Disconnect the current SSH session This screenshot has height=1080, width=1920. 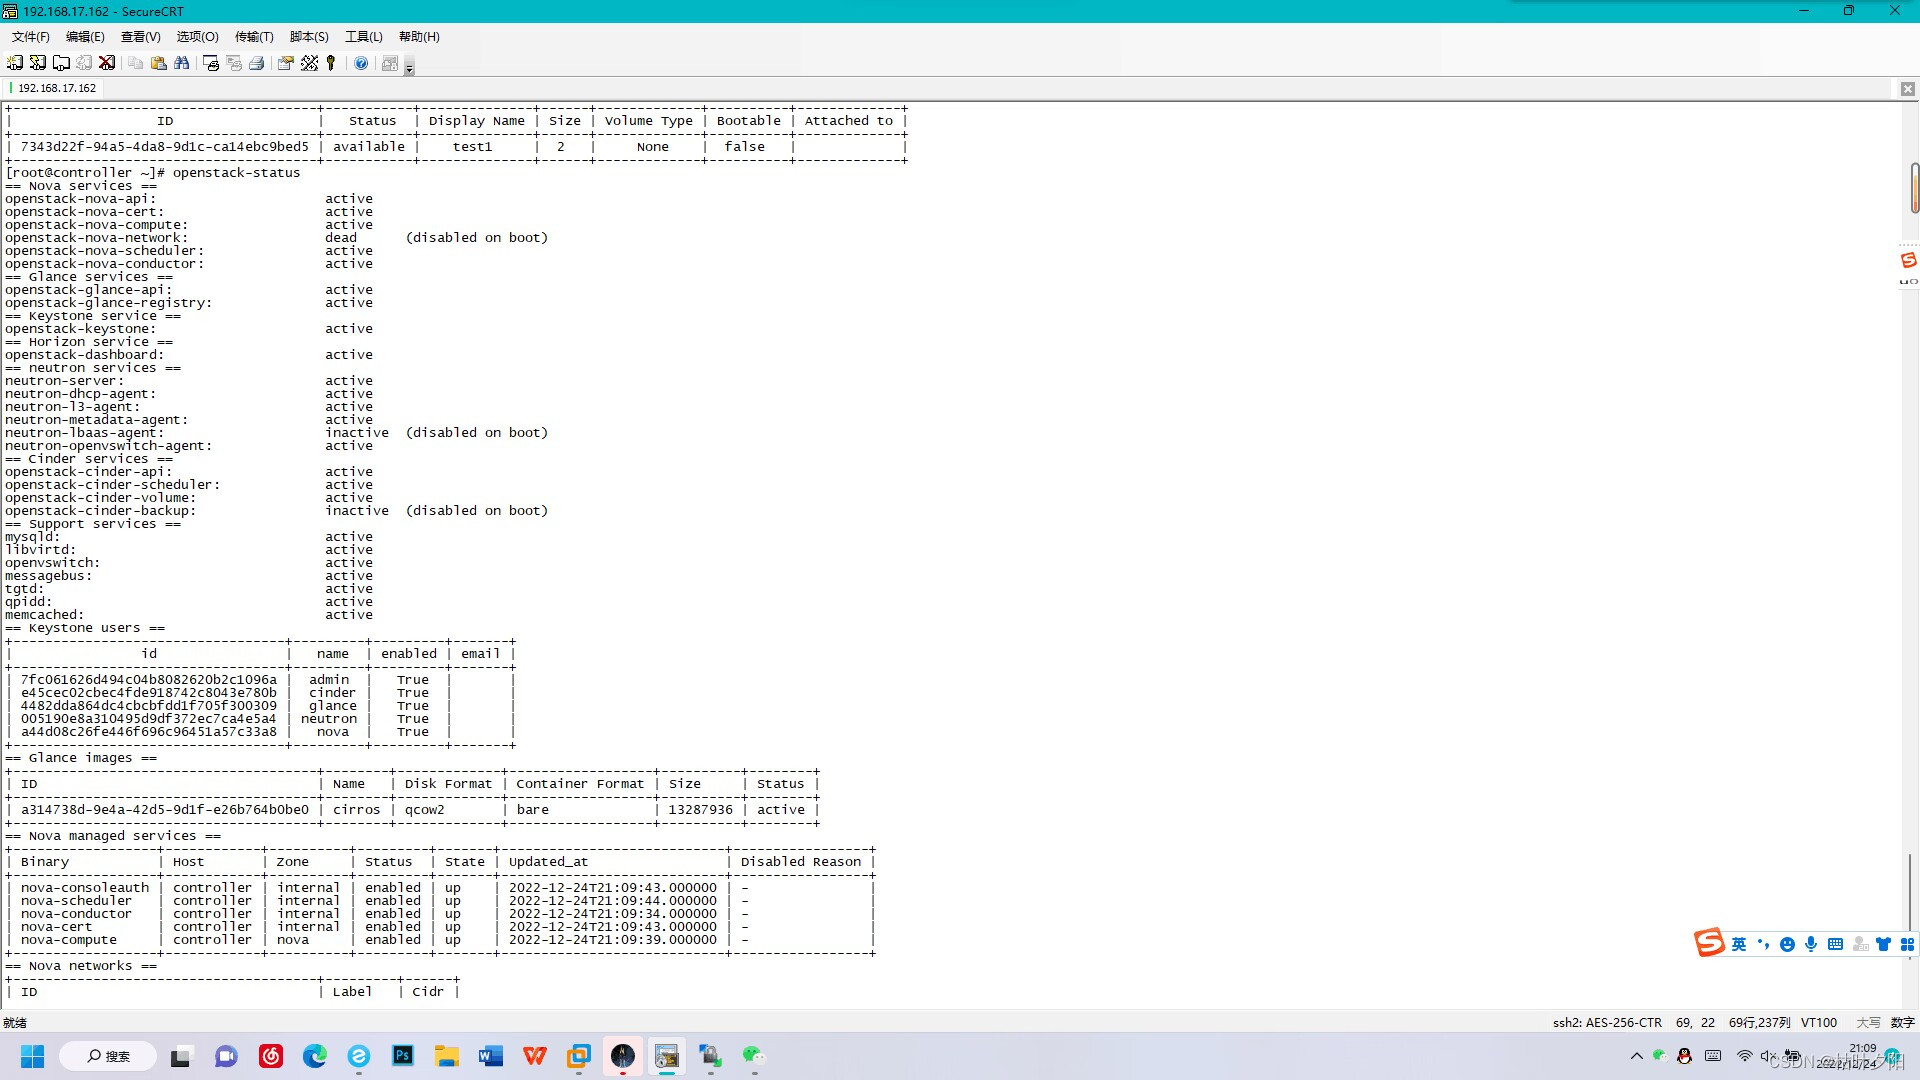(x=106, y=63)
